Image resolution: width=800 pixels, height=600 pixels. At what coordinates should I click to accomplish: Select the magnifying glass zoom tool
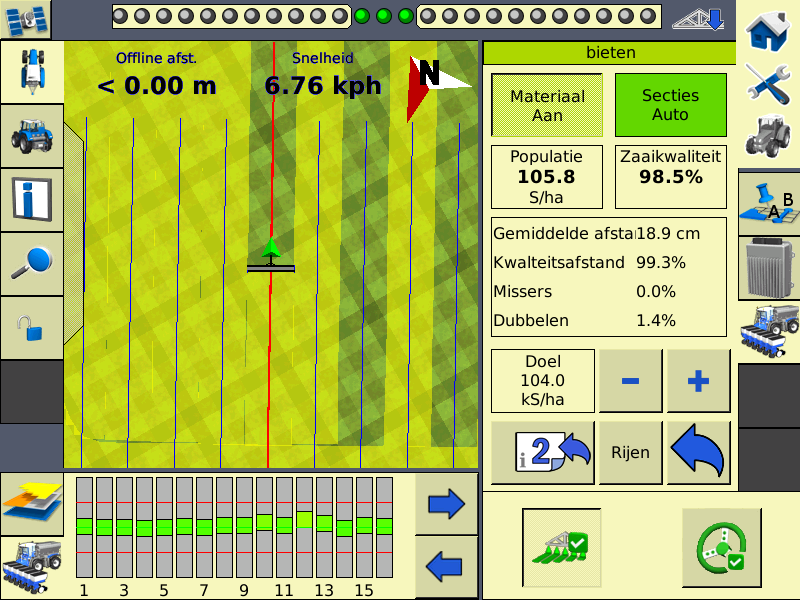(x=31, y=263)
